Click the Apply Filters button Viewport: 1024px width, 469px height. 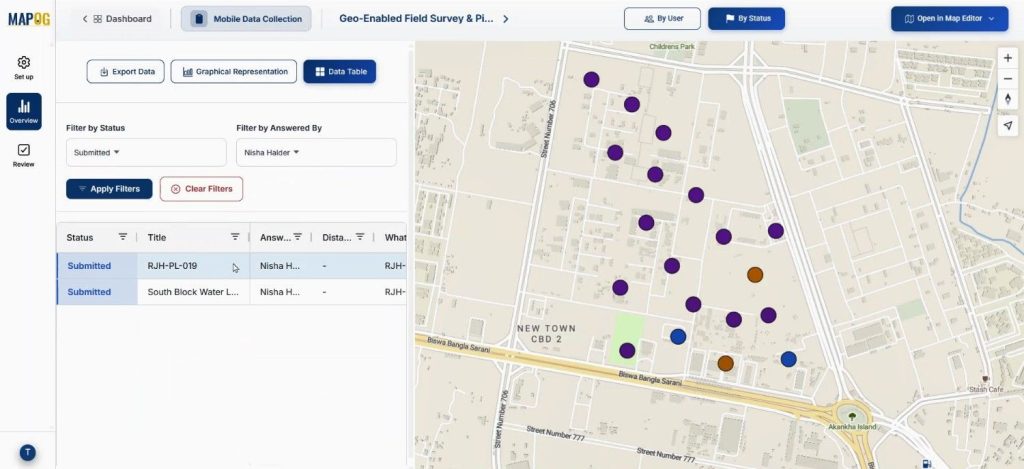coord(109,189)
